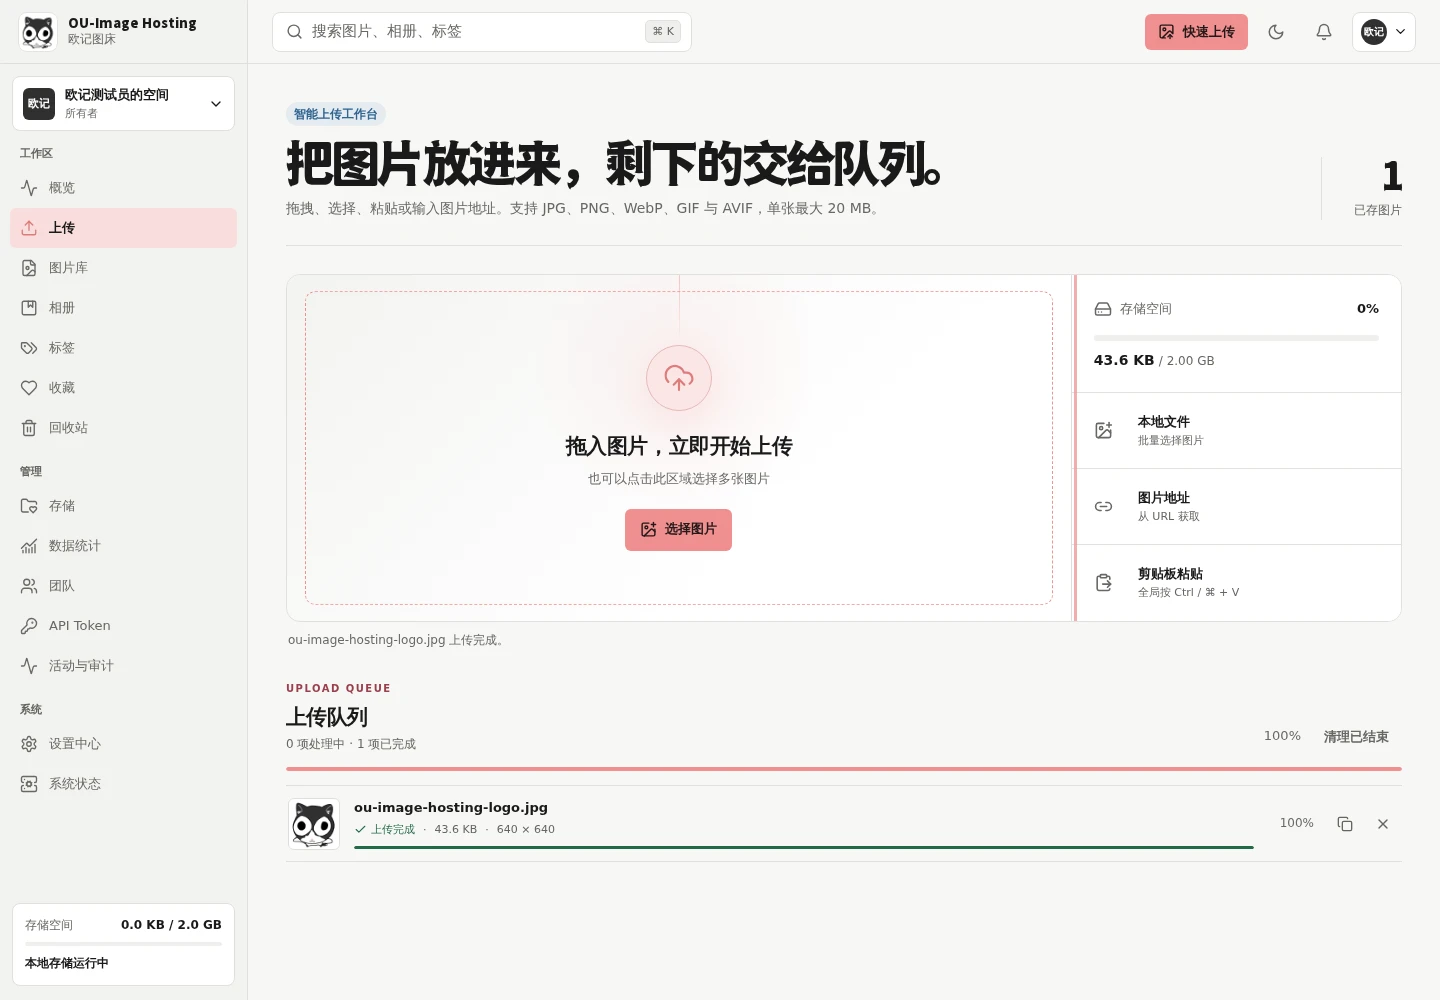Screen dimensions: 1440x1000
Task: Click 清理已结束 clear finished link
Action: click(1356, 737)
